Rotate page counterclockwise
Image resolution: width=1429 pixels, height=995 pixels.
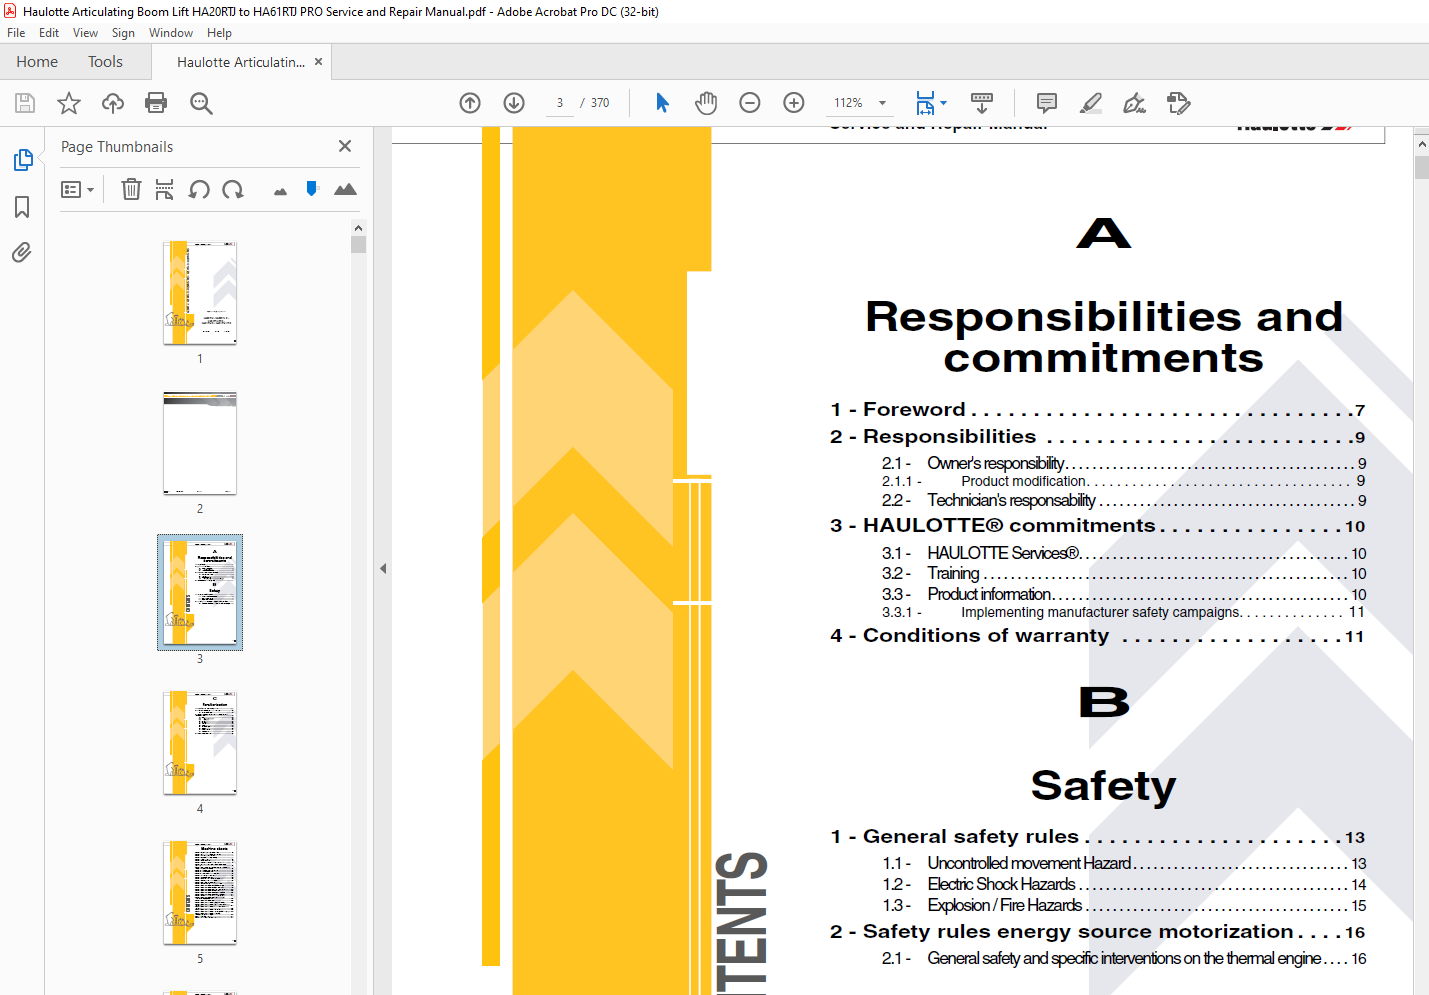(199, 189)
